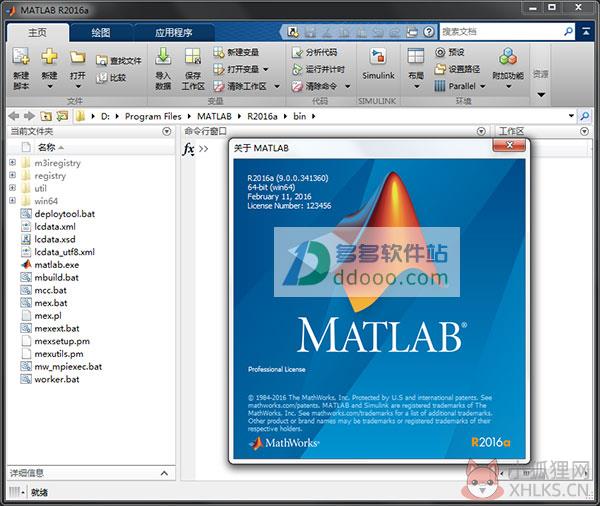Click the back arrow in the address bar

point(14,116)
